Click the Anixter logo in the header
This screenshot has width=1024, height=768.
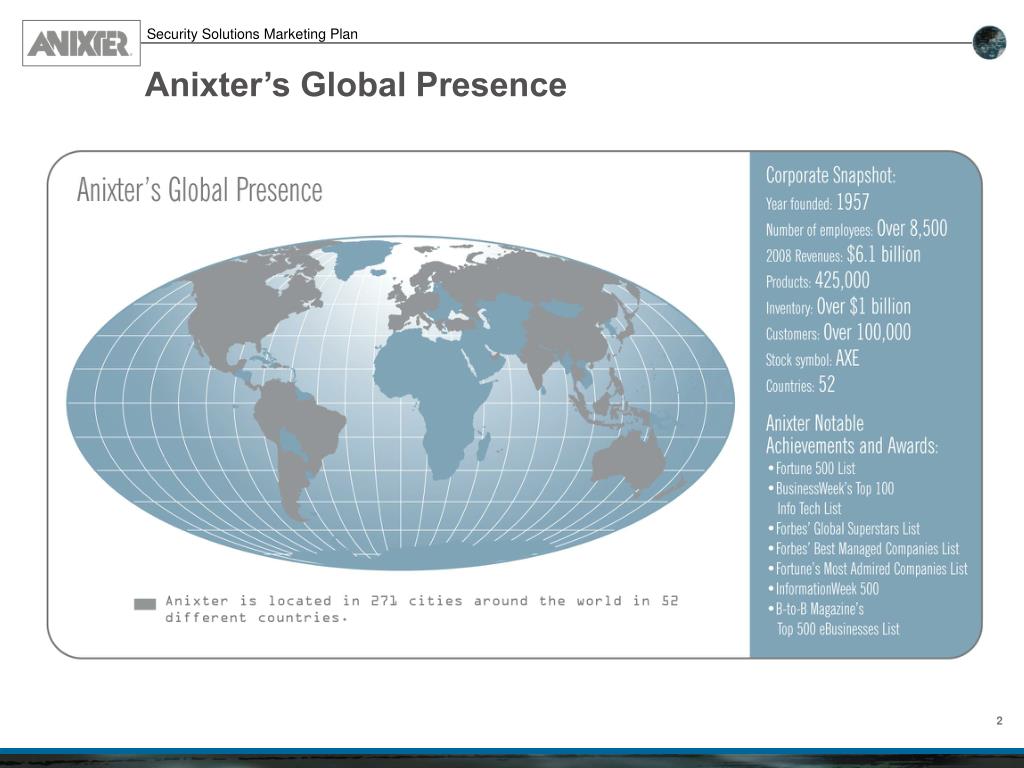tap(81, 43)
